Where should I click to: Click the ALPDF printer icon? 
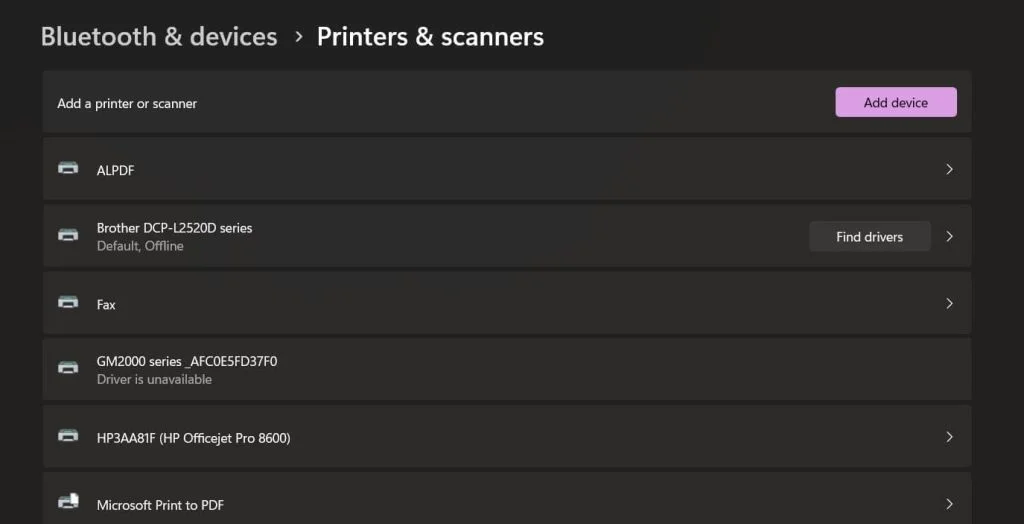tap(68, 169)
